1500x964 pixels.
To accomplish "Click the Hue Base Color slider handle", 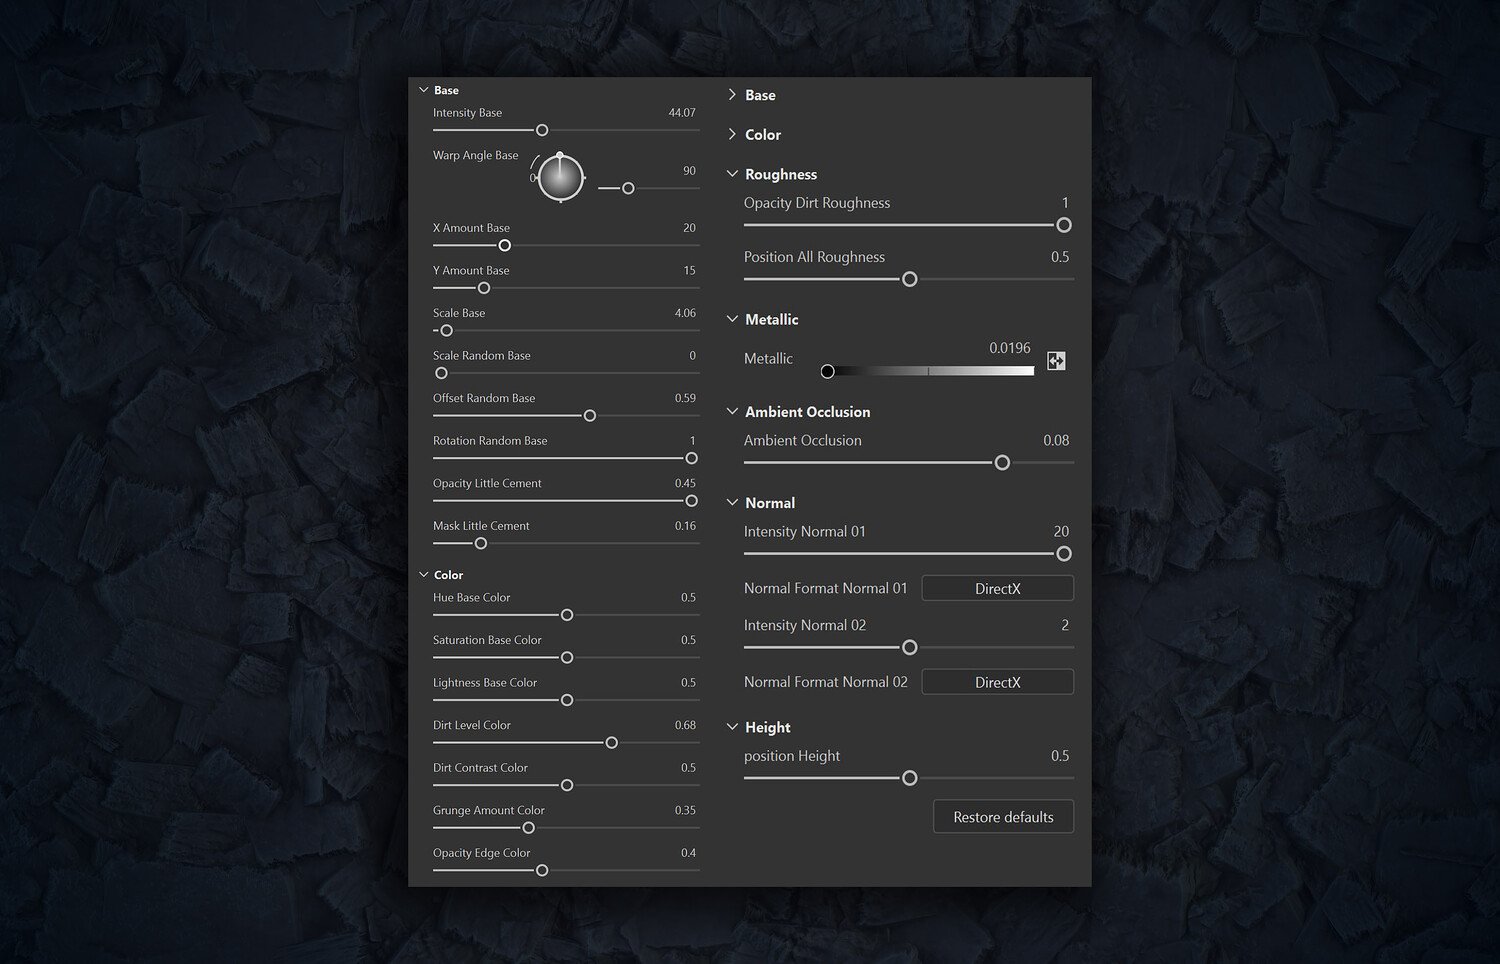I will pos(567,615).
